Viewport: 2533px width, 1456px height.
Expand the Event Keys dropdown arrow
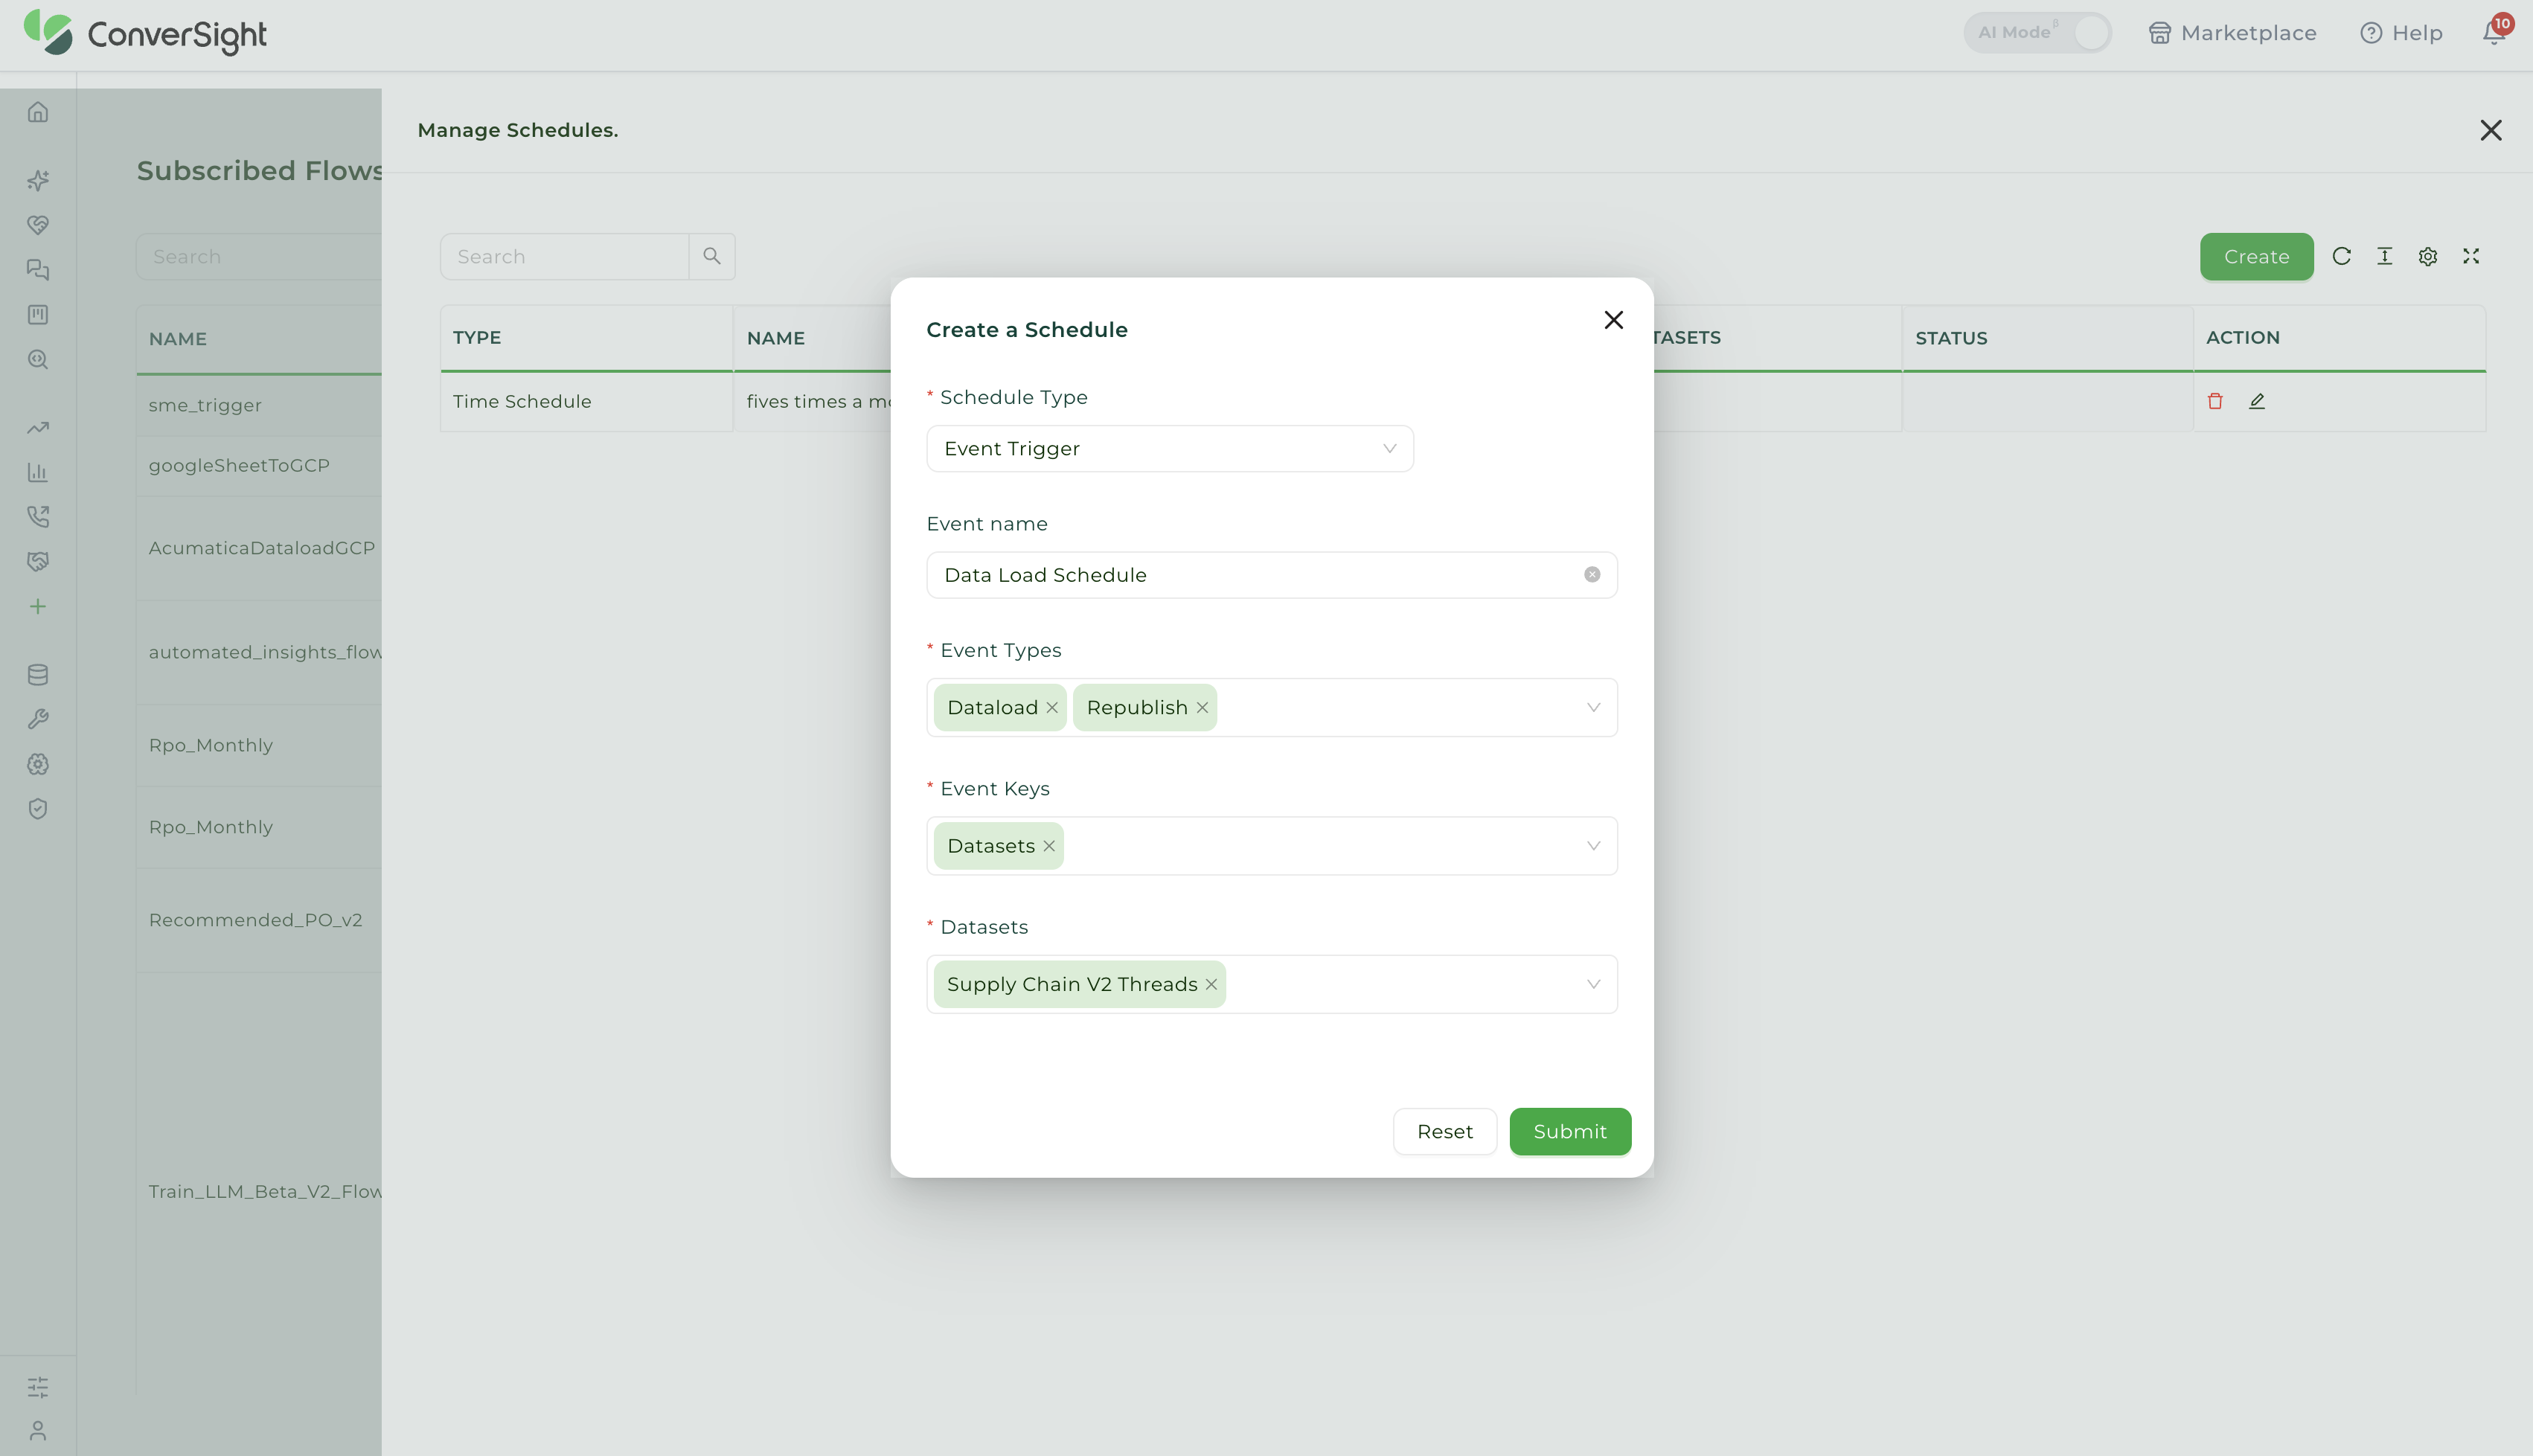[x=1593, y=846]
